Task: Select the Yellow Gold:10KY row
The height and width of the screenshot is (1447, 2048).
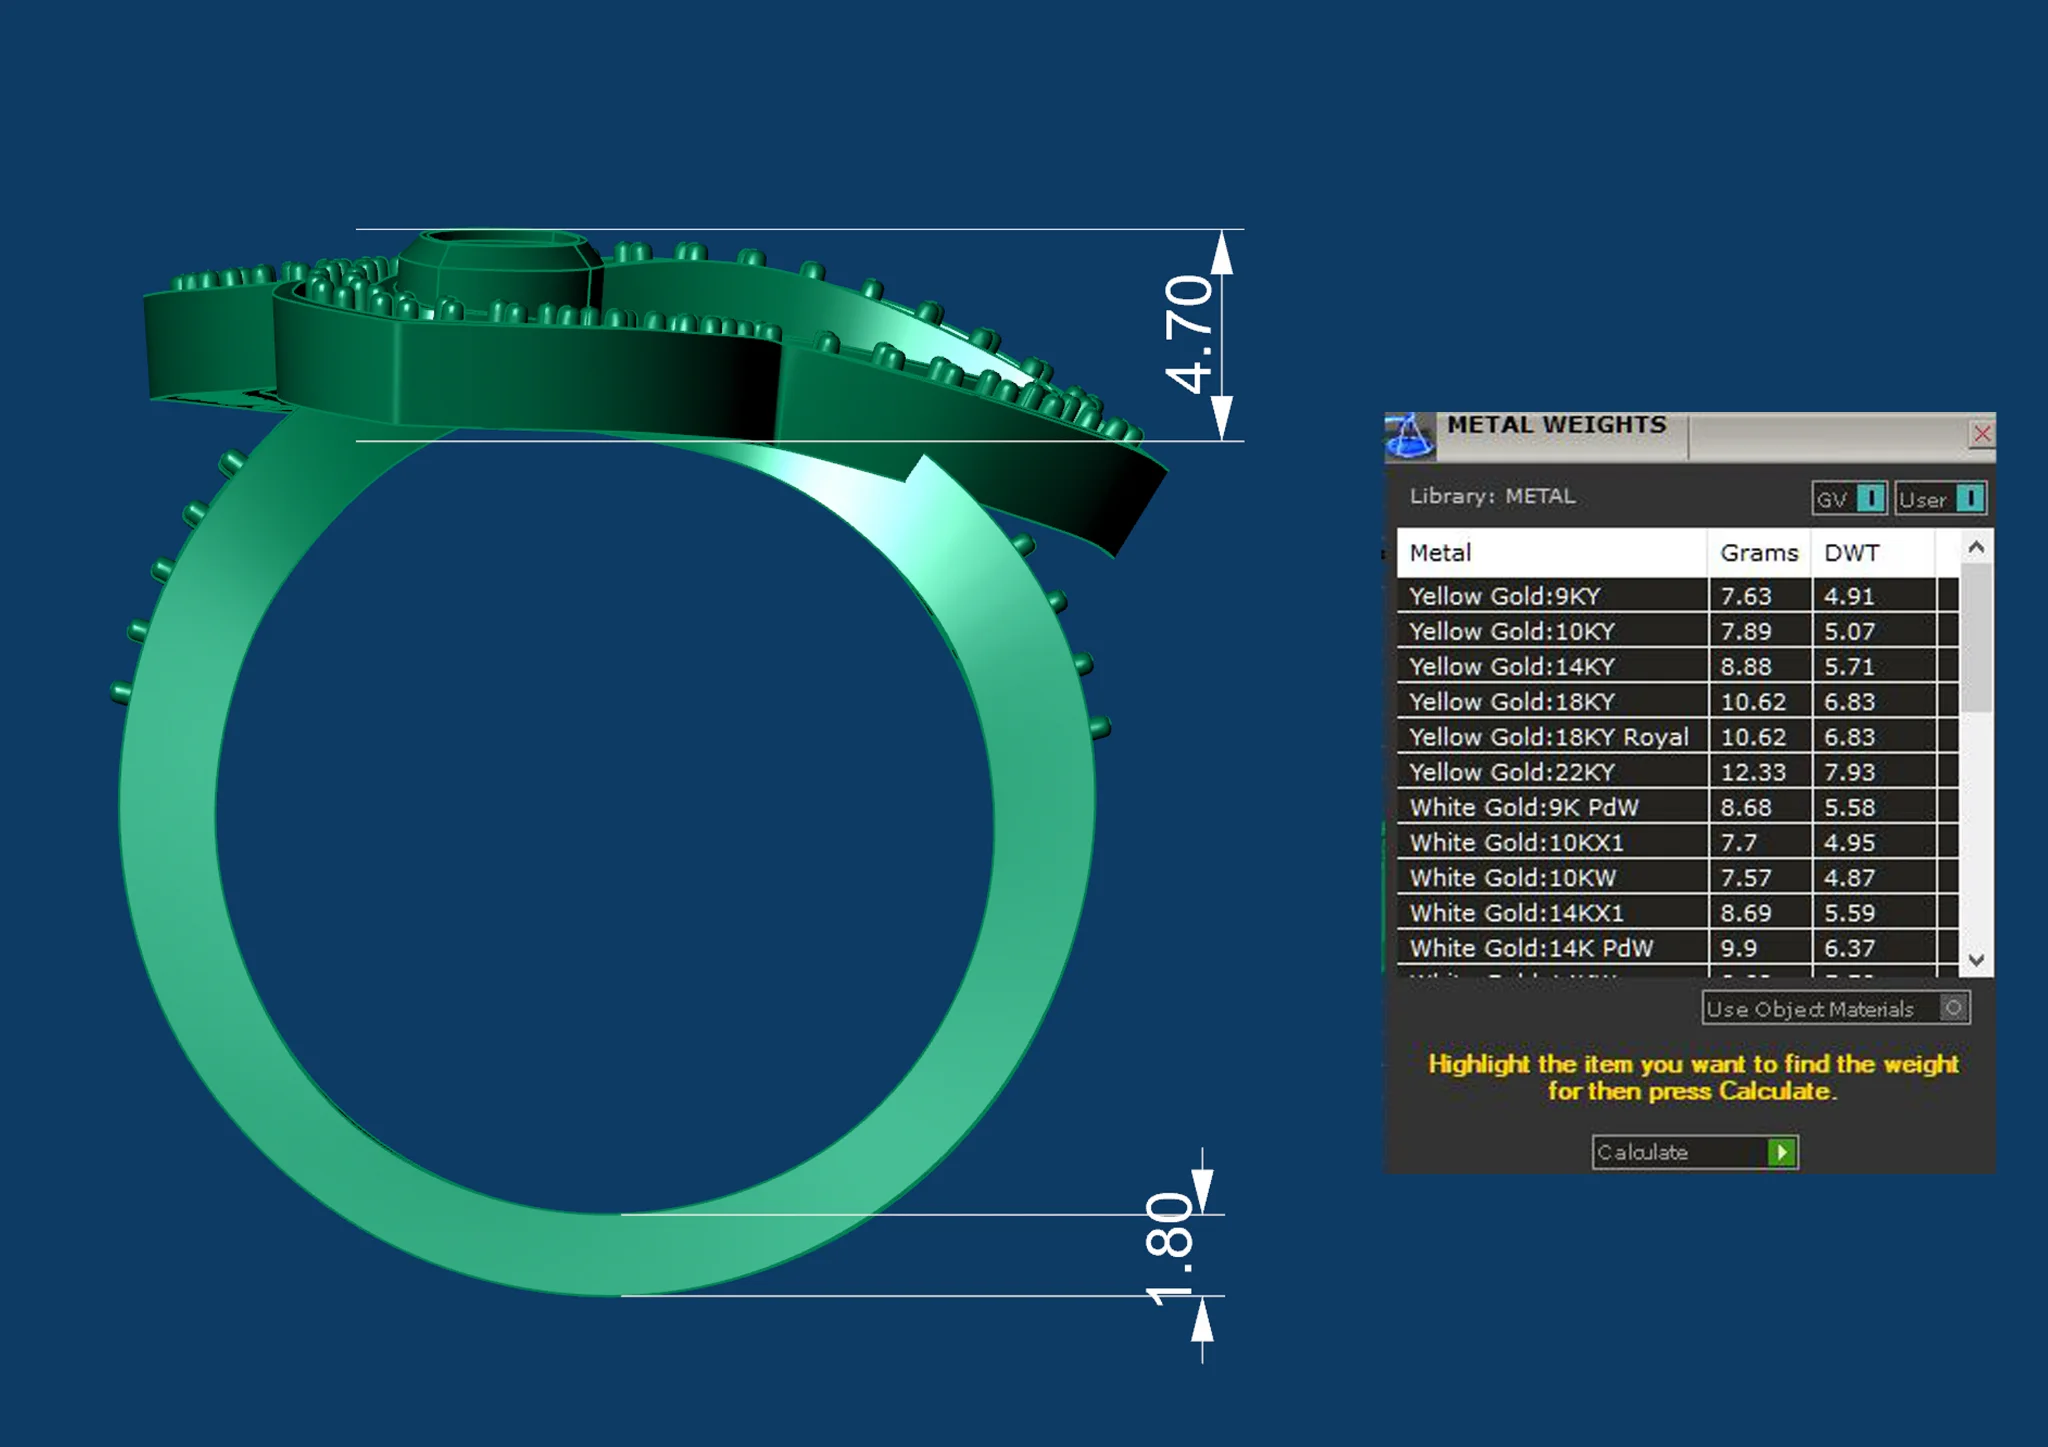Action: 1677,631
